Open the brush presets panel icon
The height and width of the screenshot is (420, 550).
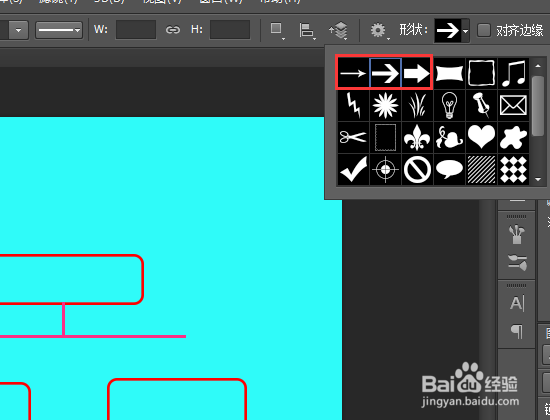click(516, 234)
